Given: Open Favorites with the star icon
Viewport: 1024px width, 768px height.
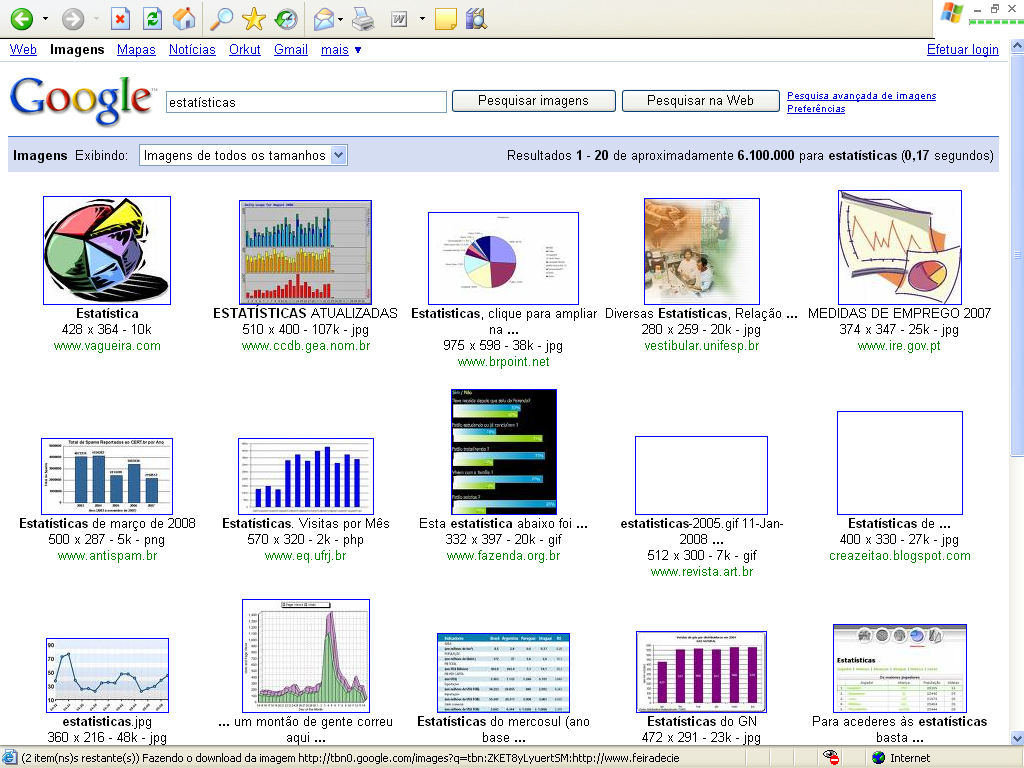Looking at the screenshot, I should [254, 18].
